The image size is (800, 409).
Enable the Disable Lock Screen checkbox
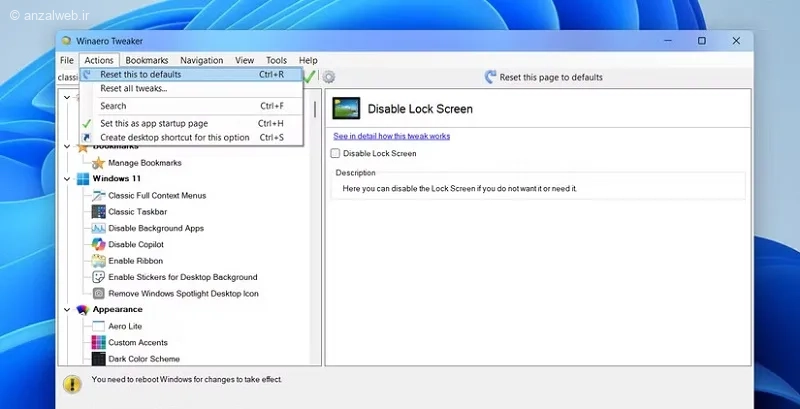(335, 153)
